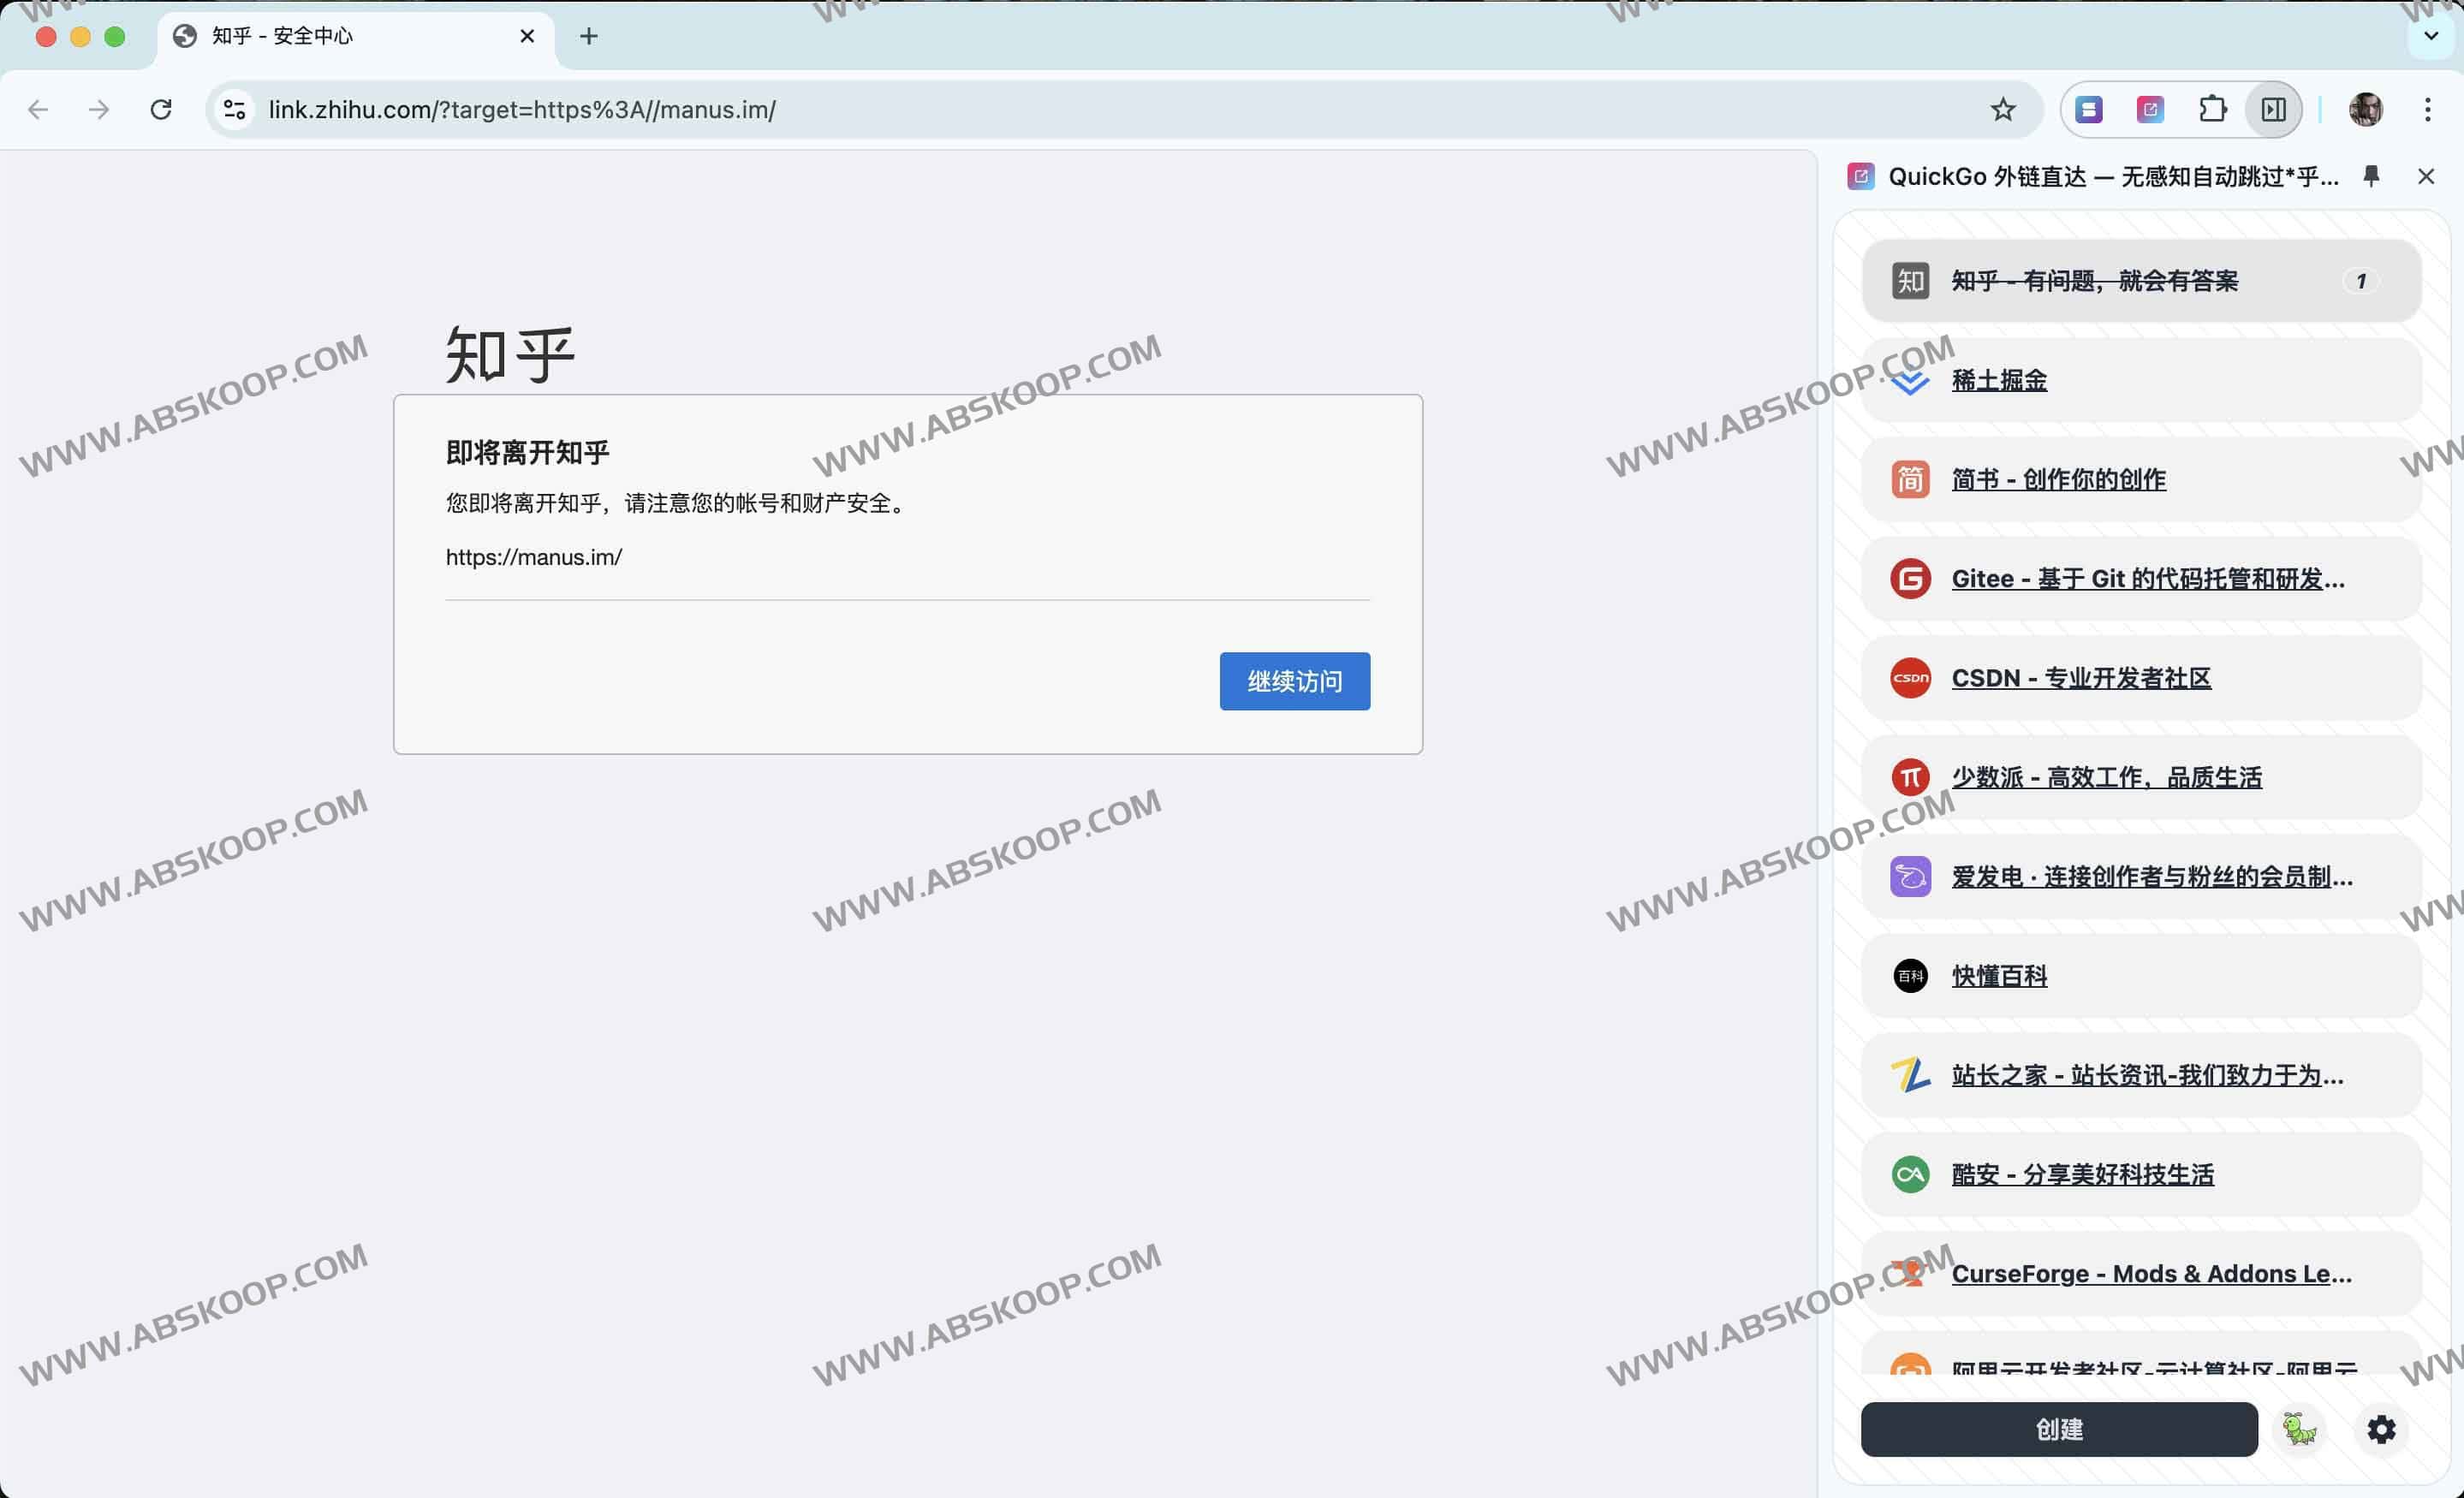
Task: Open the Extensions puzzle icon
Action: click(x=2213, y=109)
